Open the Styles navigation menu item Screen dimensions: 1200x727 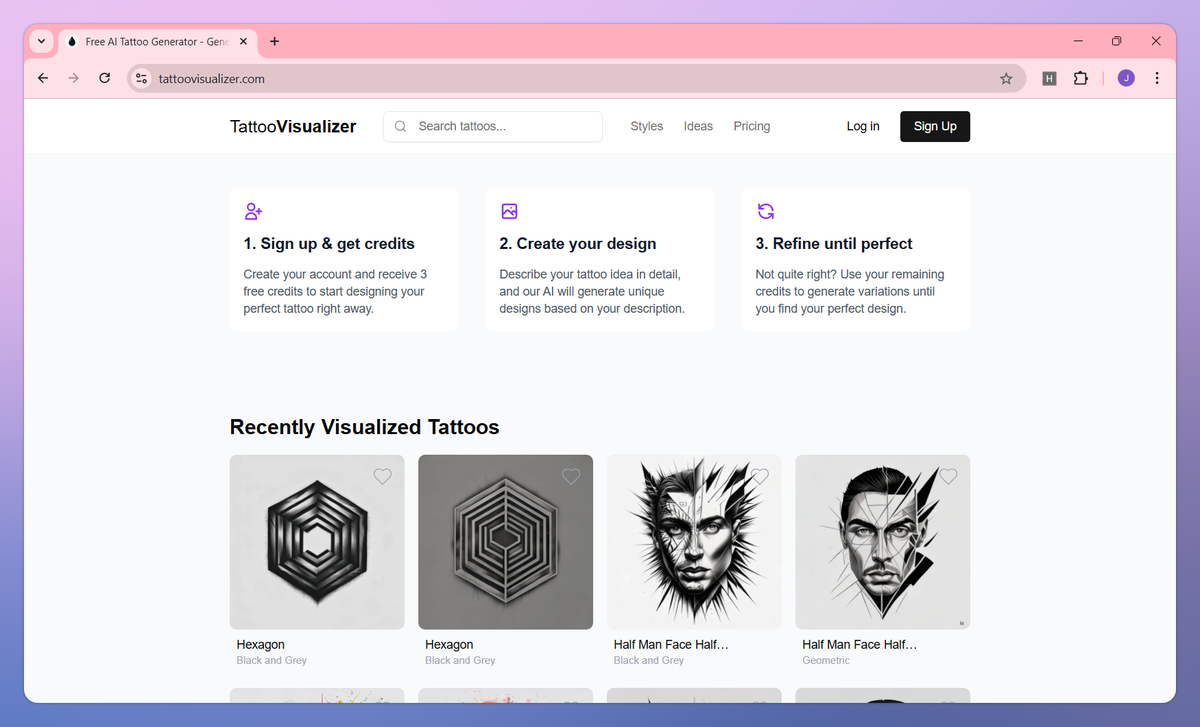(x=646, y=126)
